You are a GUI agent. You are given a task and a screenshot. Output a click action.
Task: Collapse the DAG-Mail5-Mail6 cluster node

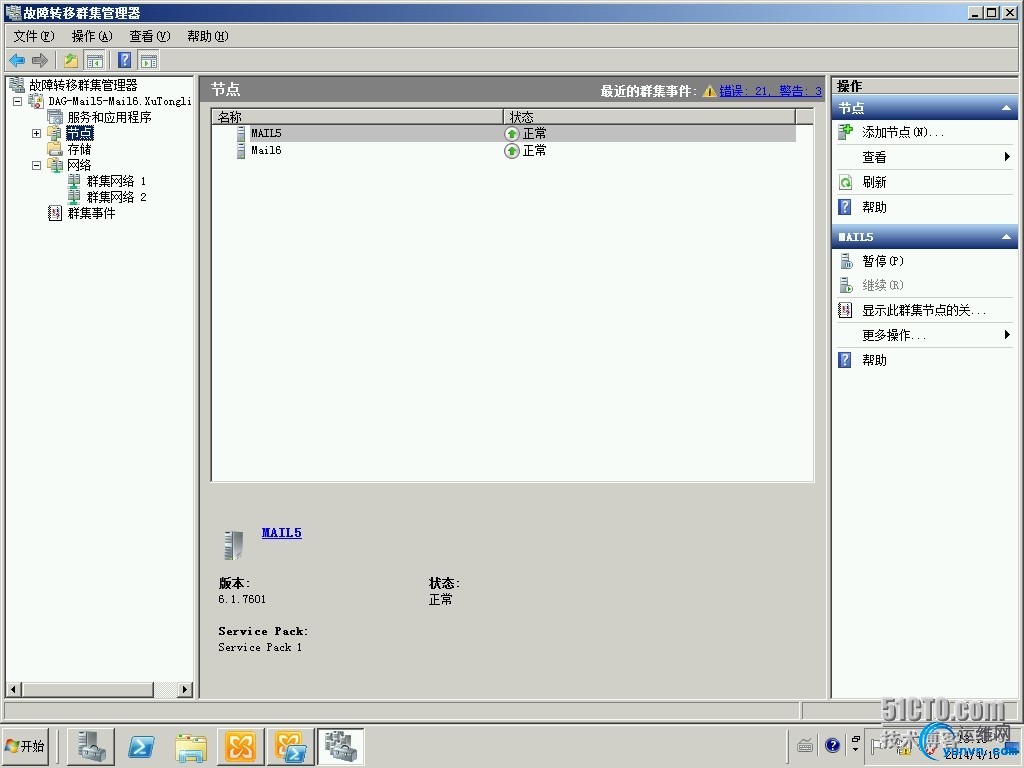(18, 101)
